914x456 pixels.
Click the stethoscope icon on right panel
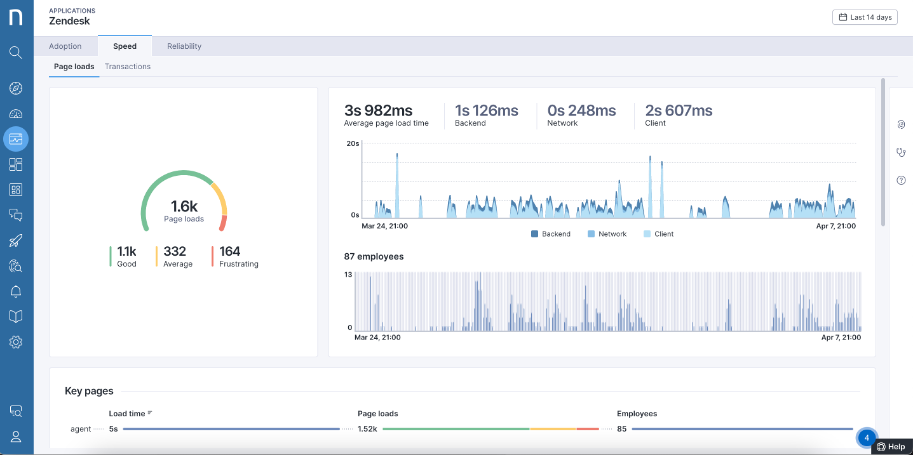point(901,152)
